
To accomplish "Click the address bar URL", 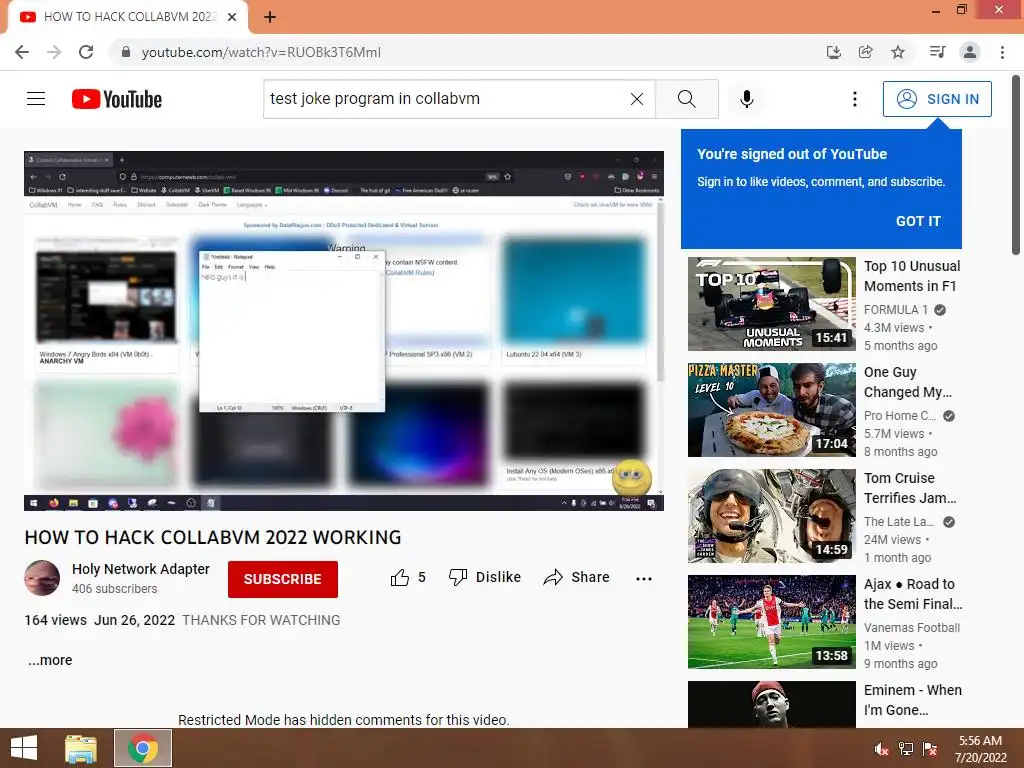I will click(261, 52).
